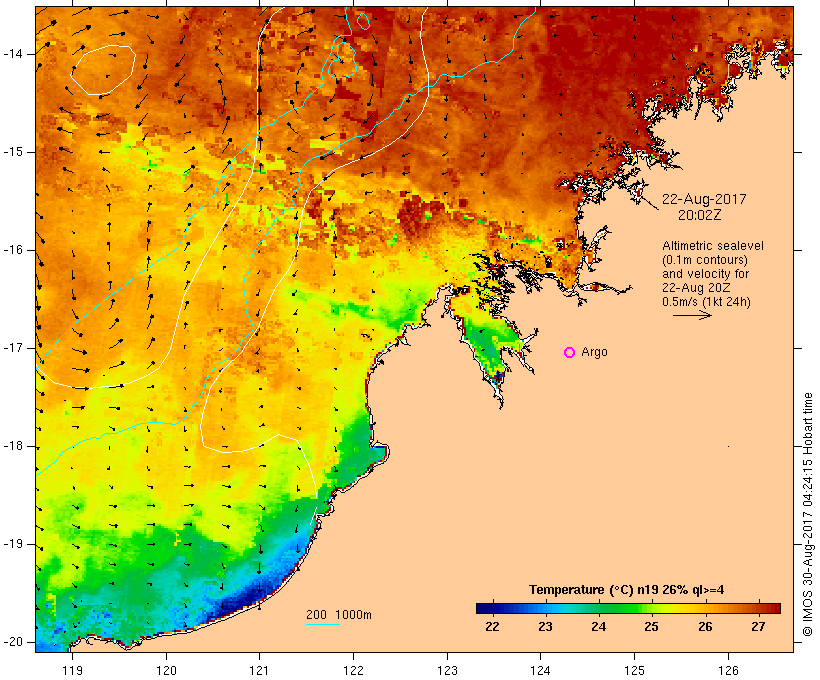
Task: Click the '22-Aug-2017' date text
Action: [704, 199]
